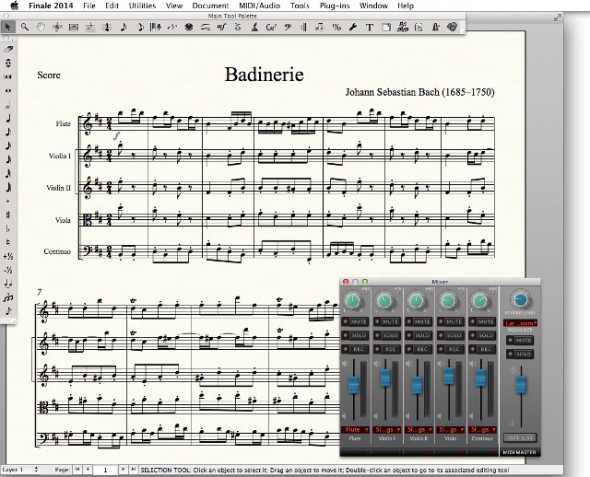Select the tuplet icon in Simple Entry
The image size is (590, 477).
(x=8, y=298)
